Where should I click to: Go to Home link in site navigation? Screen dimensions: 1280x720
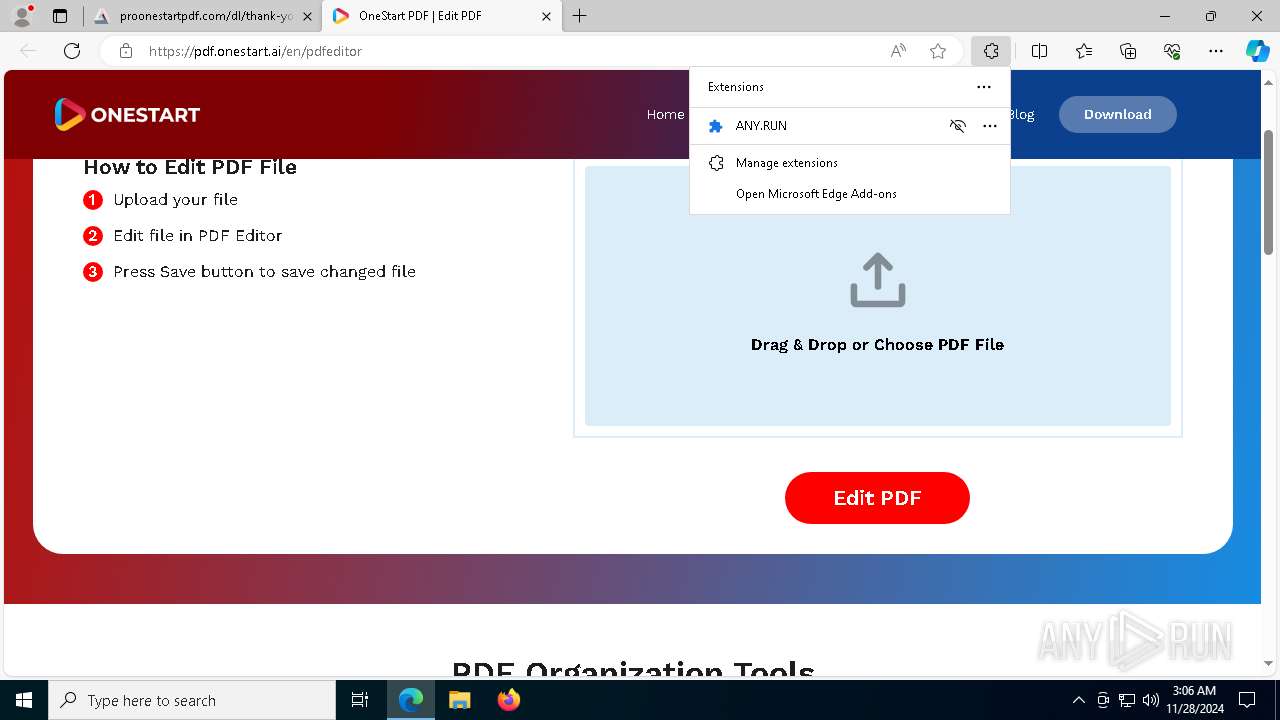pos(665,114)
